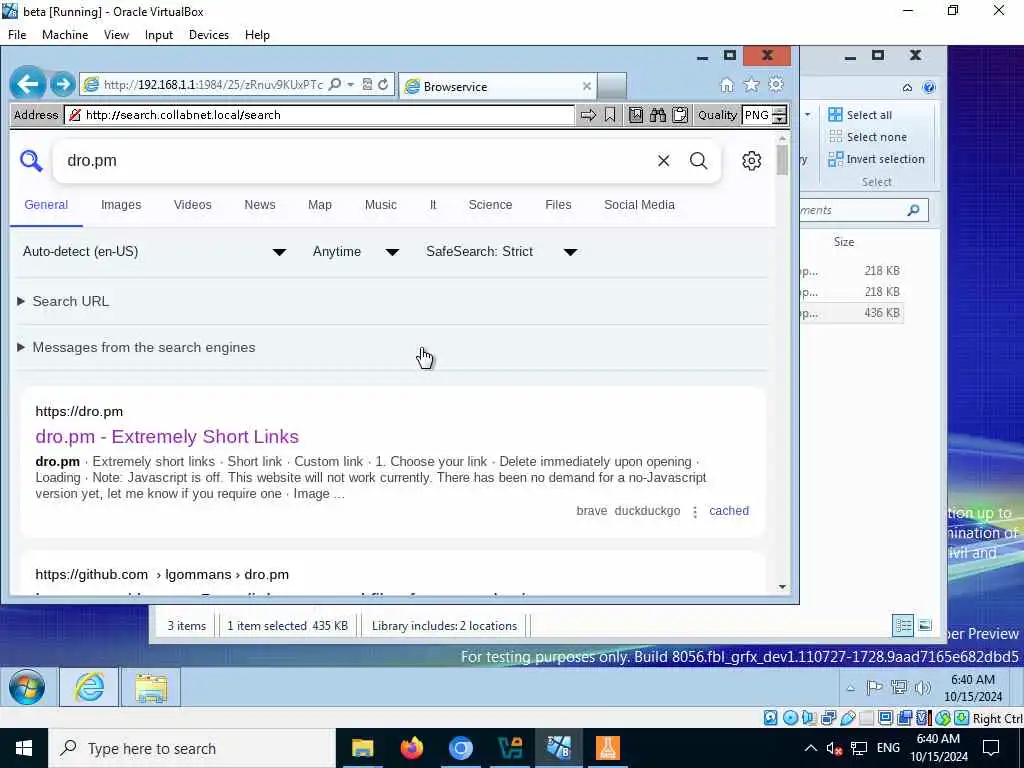Image resolution: width=1024 pixels, height=768 pixels.
Task: Close the Browservice IE tab
Action: 586,86
